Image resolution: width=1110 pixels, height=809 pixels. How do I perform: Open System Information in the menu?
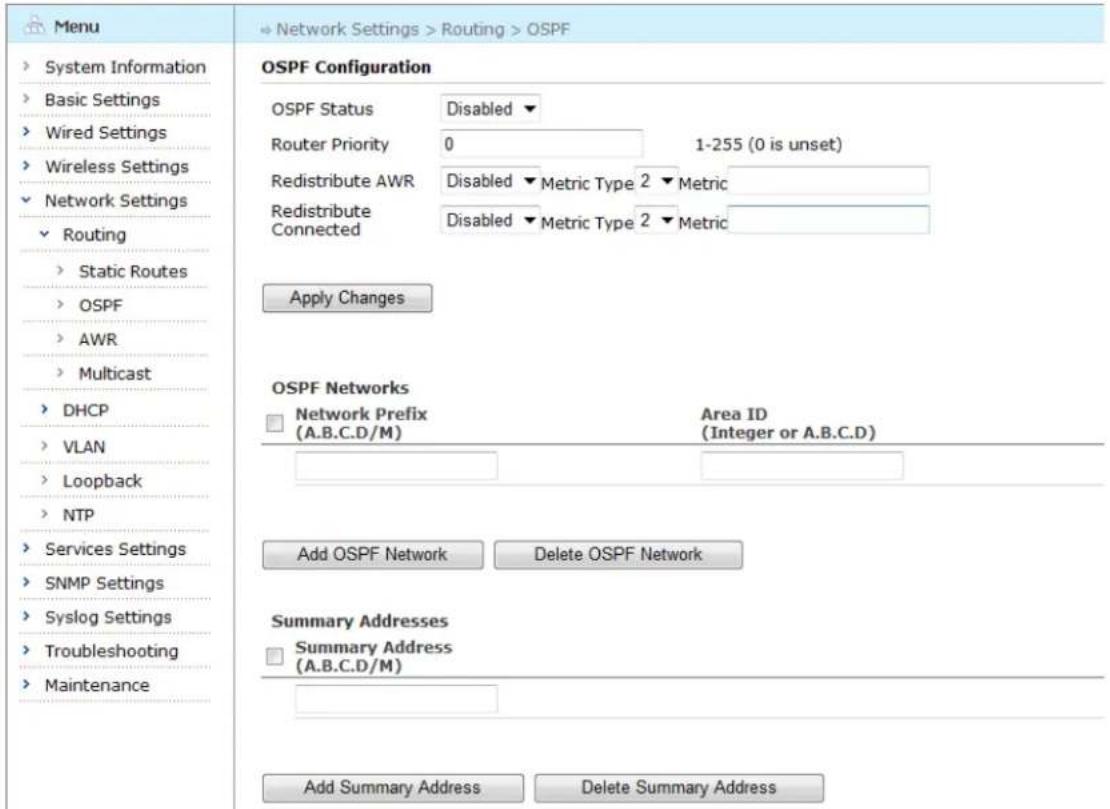pos(125,67)
